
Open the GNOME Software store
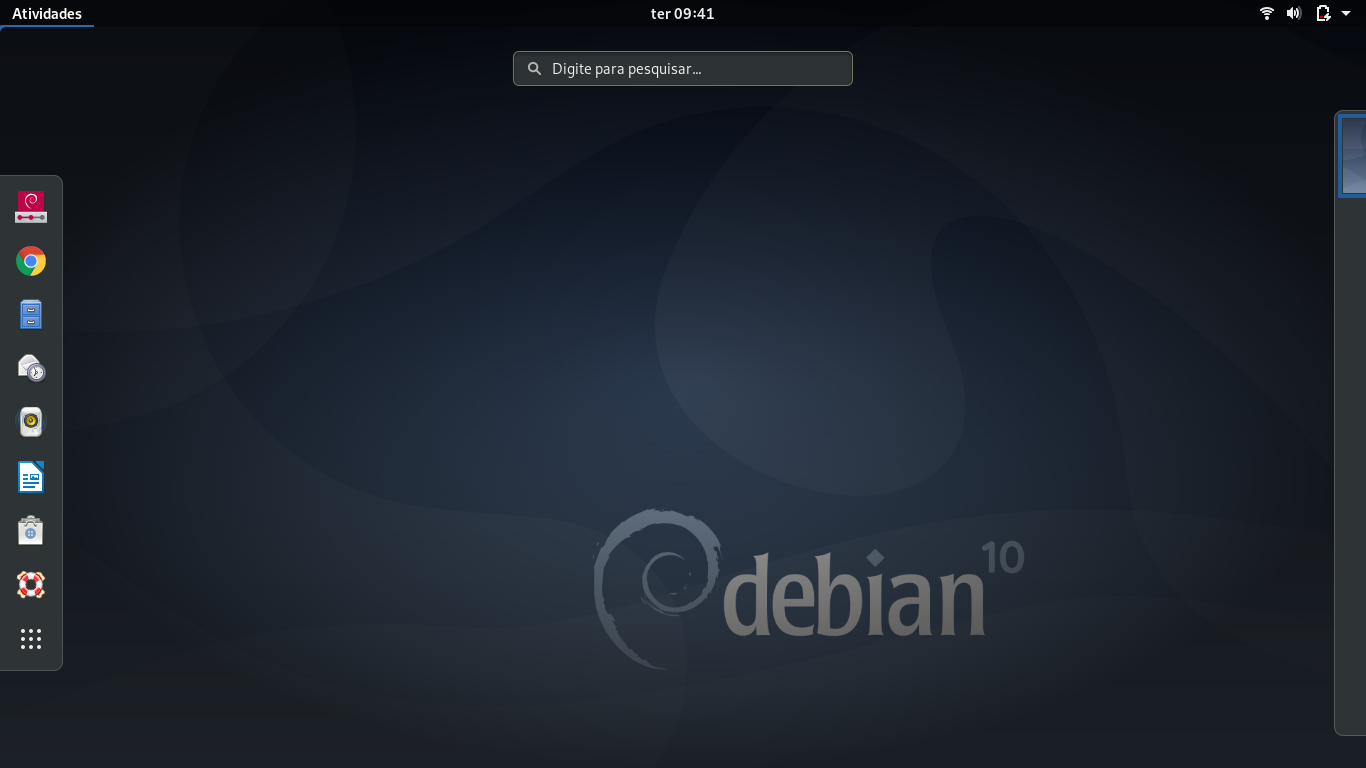30,530
